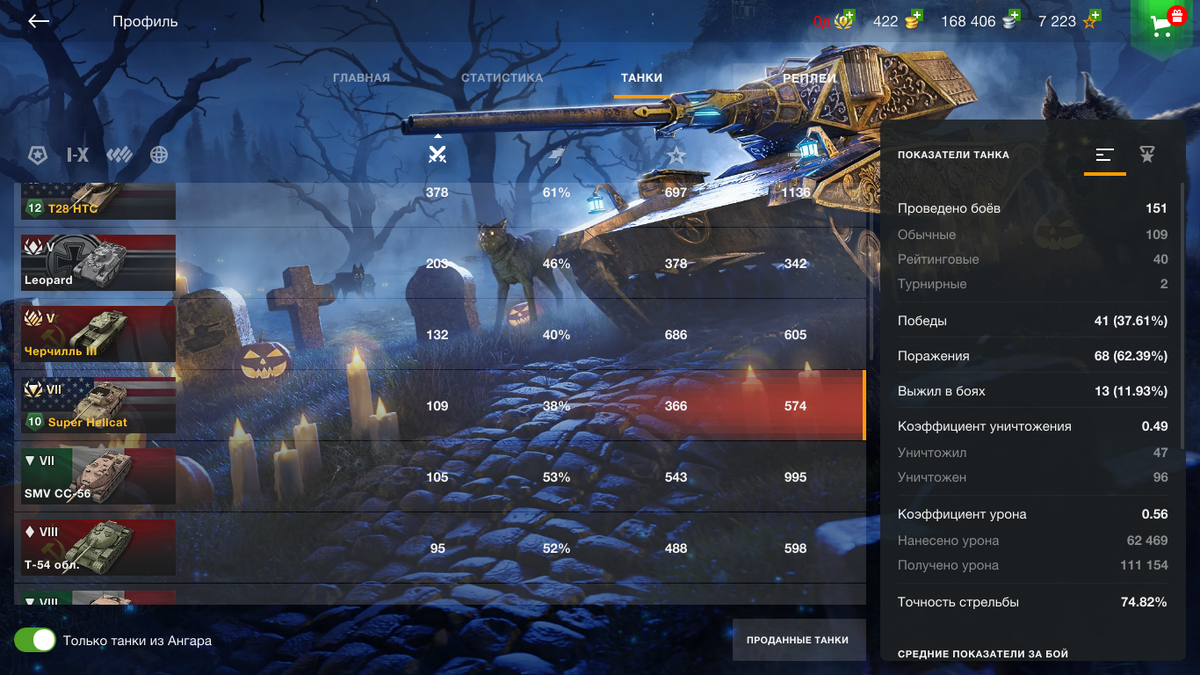Click Т-54 обл. battles value 95

pos(437,548)
